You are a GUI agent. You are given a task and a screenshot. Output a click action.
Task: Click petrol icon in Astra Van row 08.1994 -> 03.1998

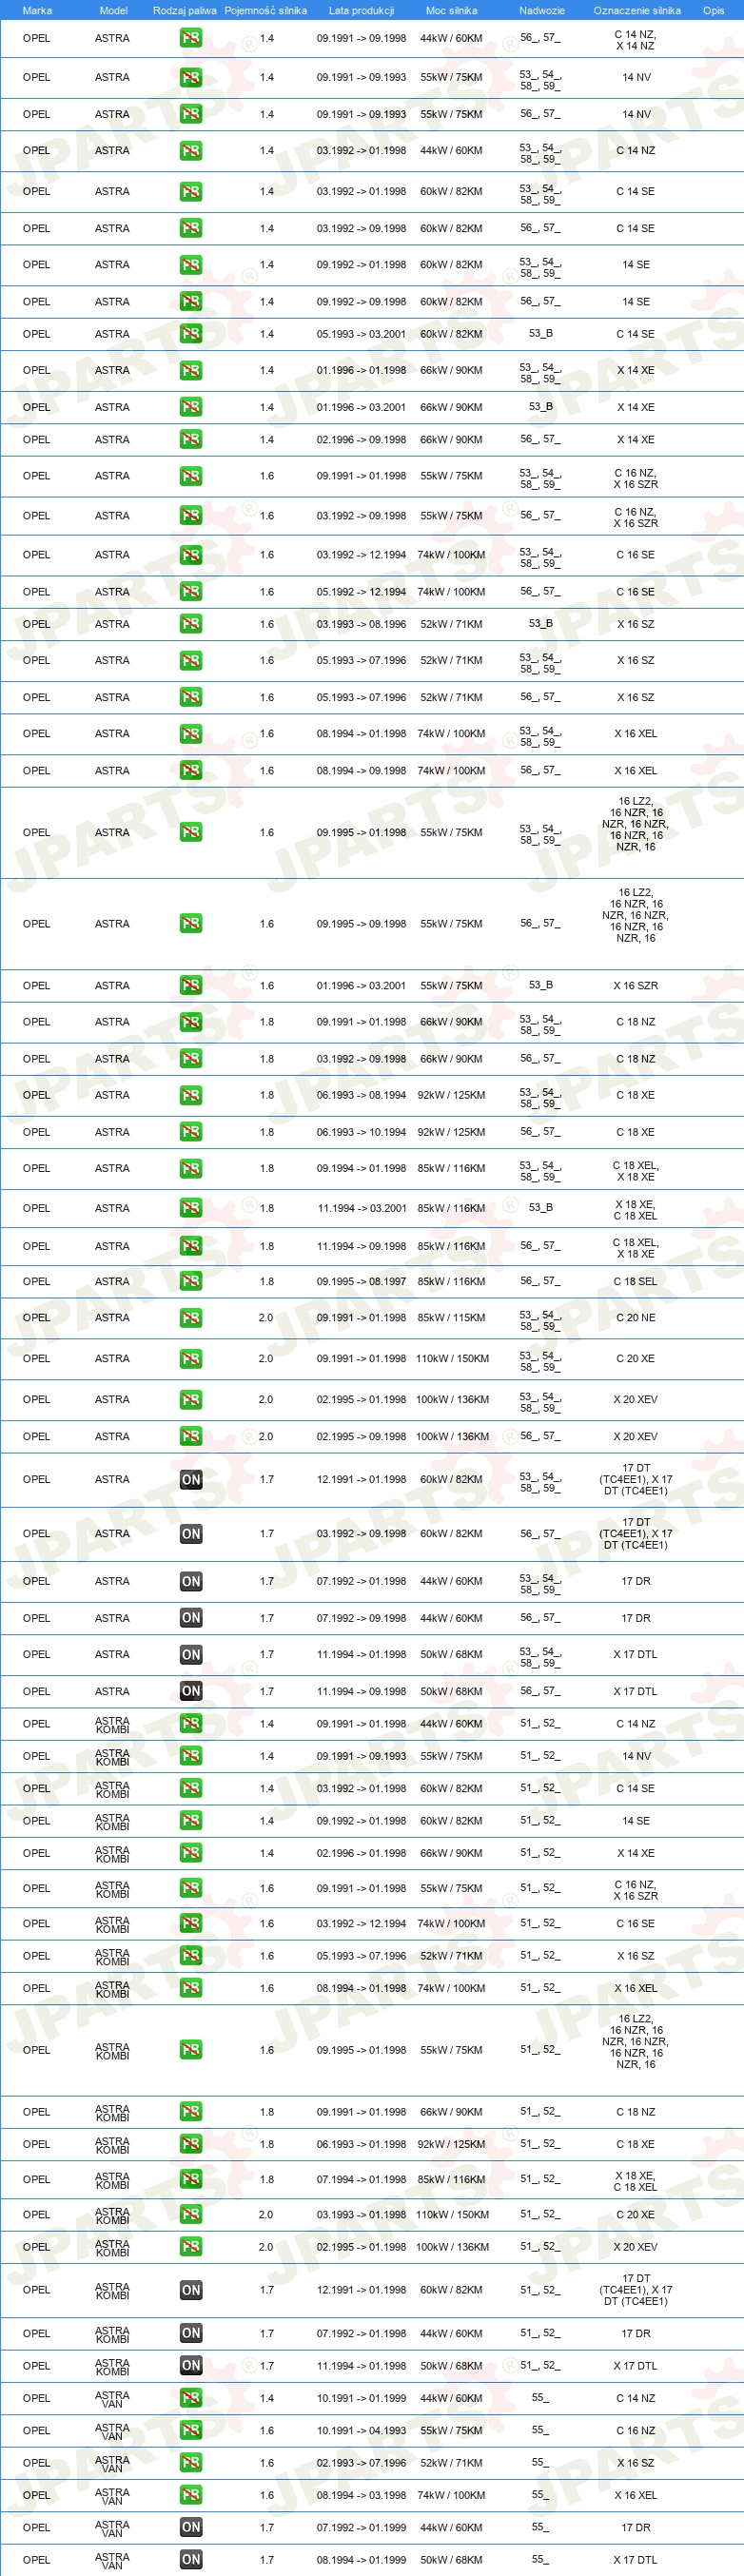coord(191,2495)
